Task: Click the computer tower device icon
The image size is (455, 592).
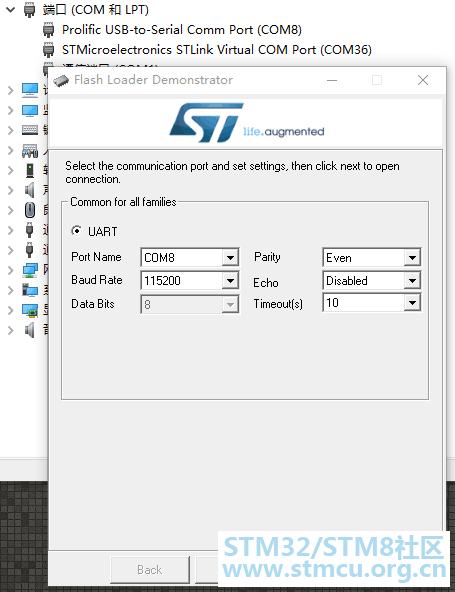Action: point(30,170)
